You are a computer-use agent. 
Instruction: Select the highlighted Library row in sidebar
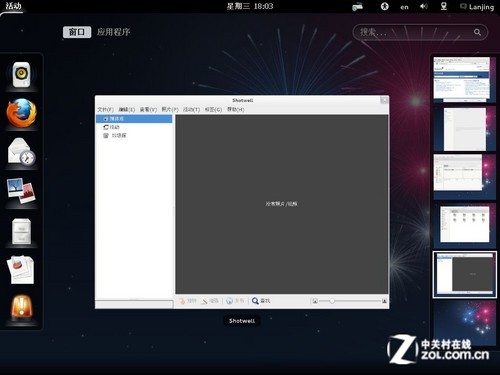[x=134, y=119]
